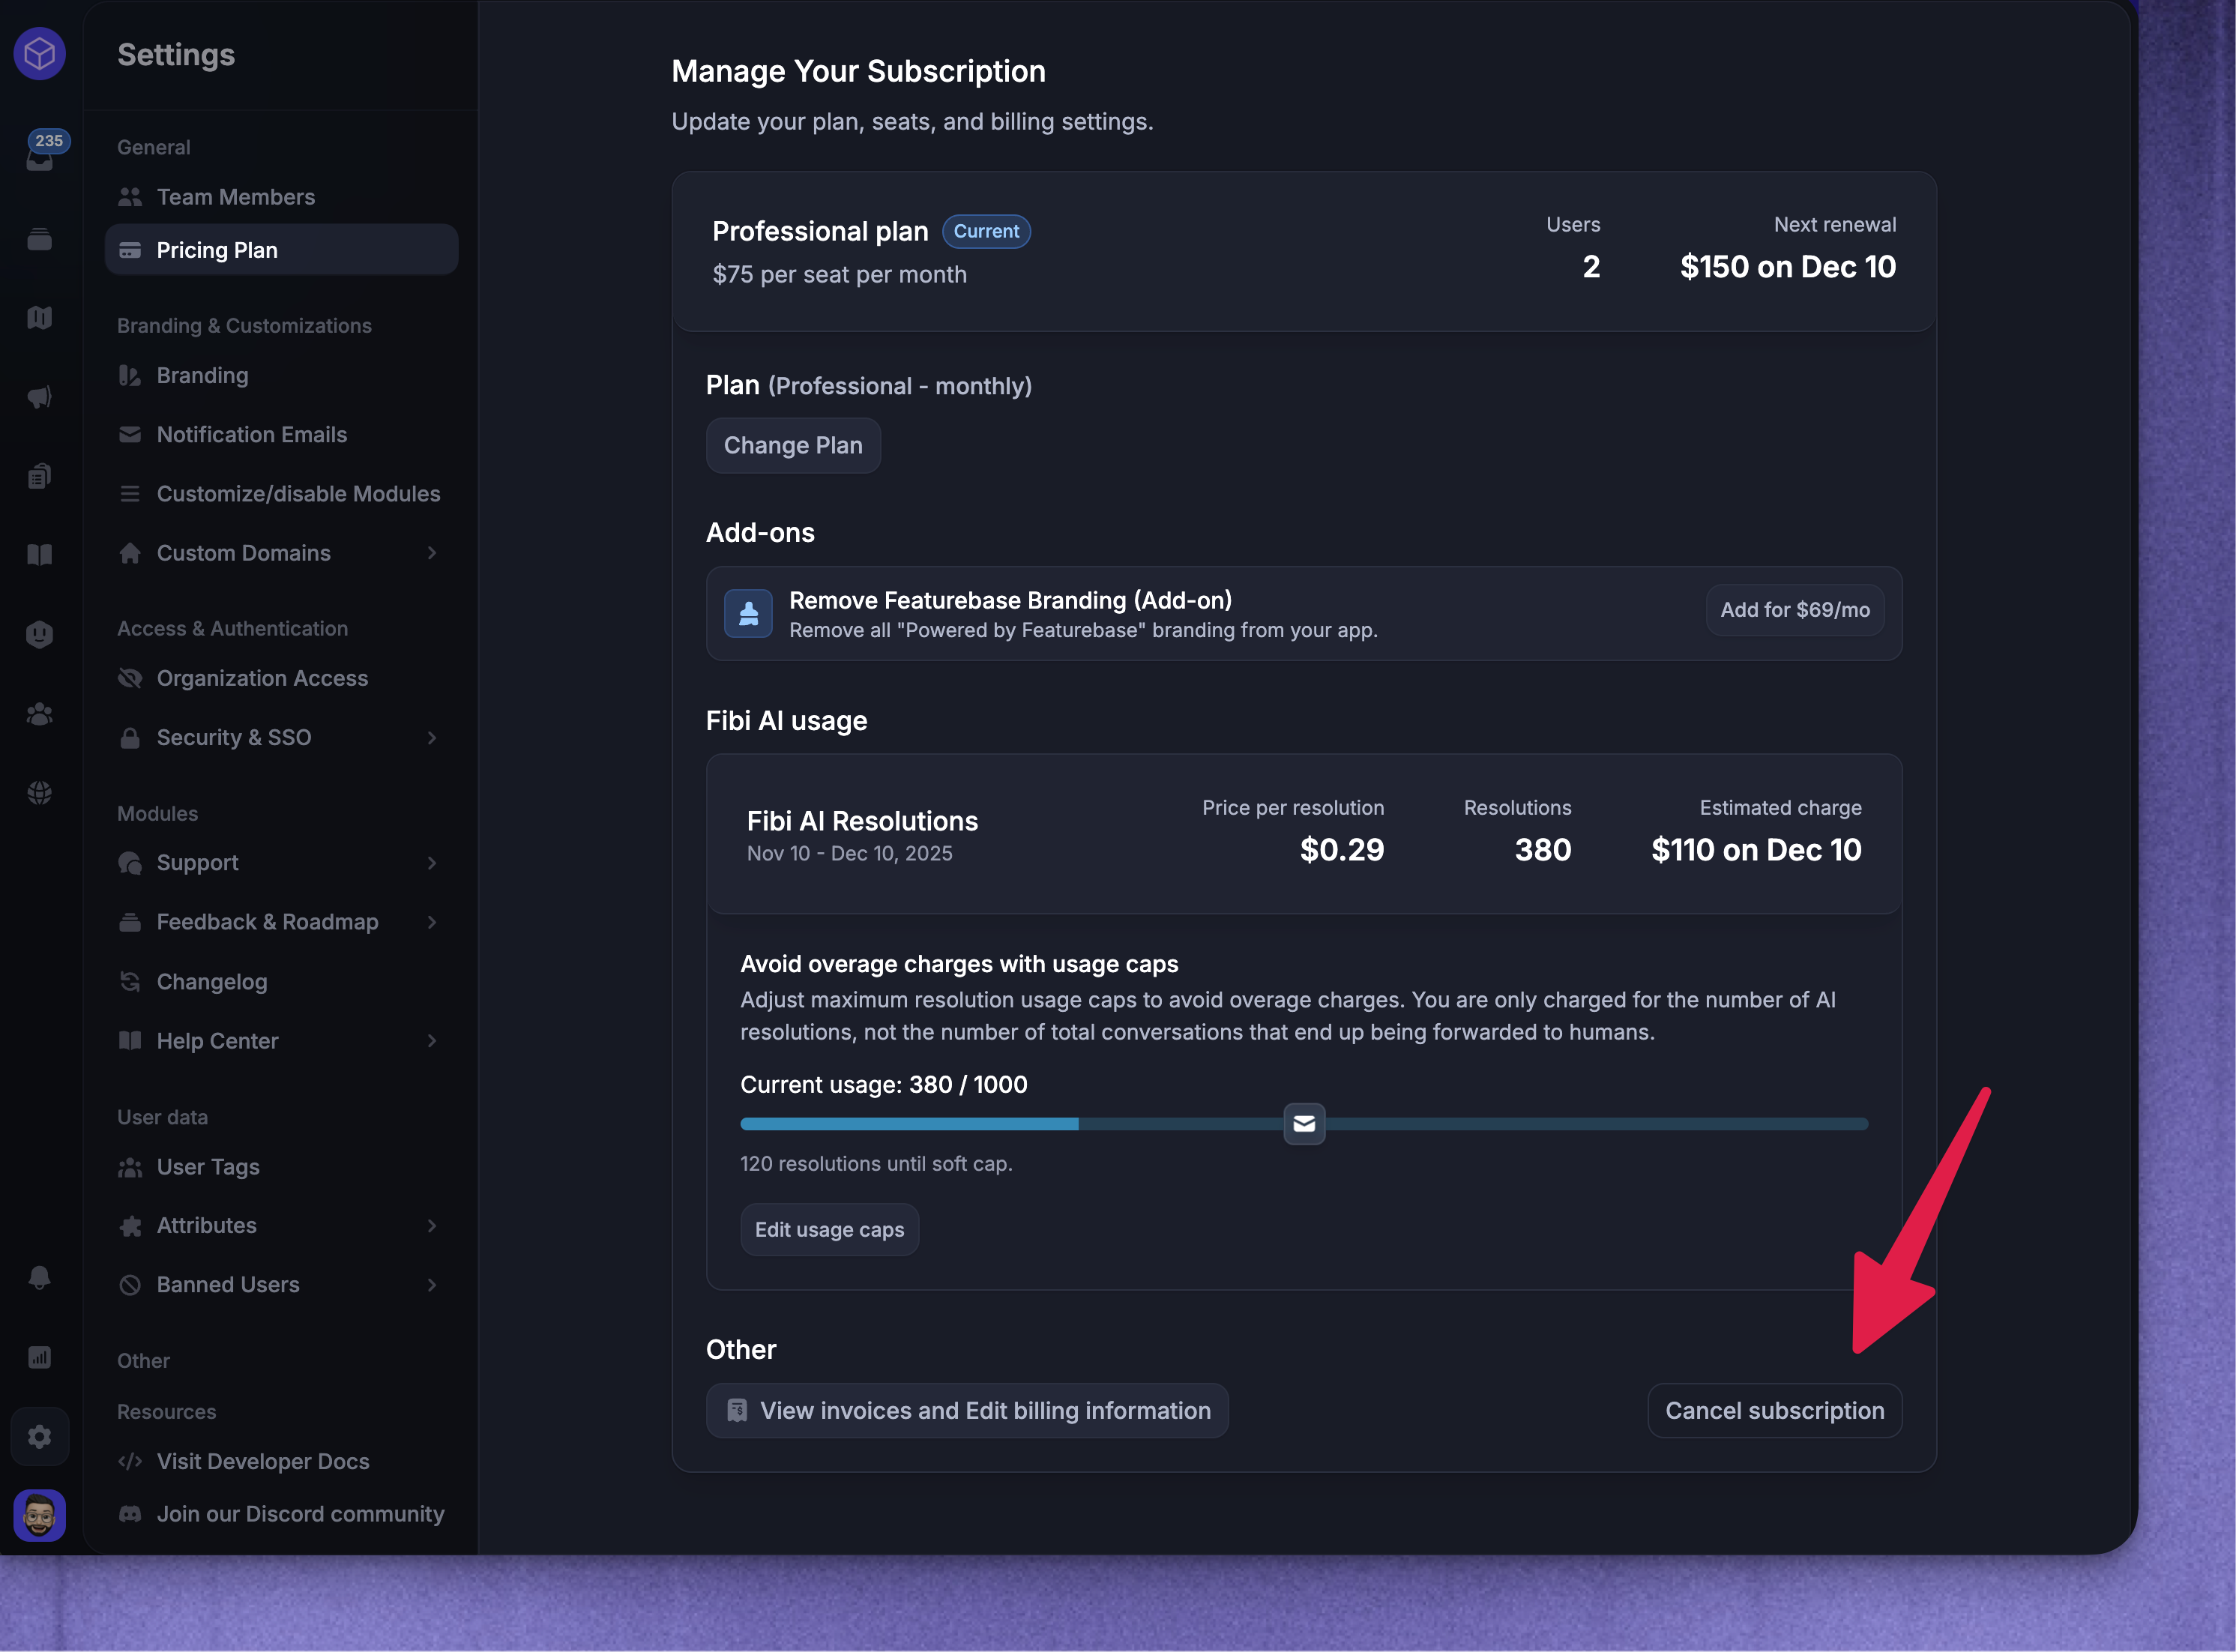Open Join our Discord community link

281,1514
